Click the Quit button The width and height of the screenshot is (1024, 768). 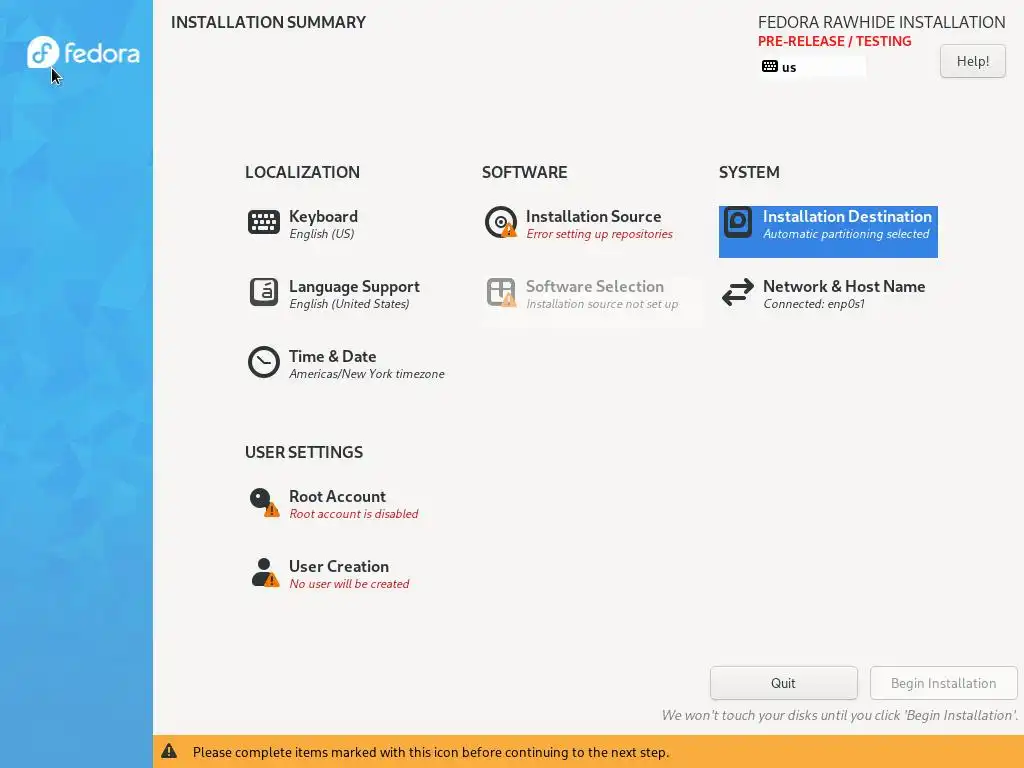783,683
